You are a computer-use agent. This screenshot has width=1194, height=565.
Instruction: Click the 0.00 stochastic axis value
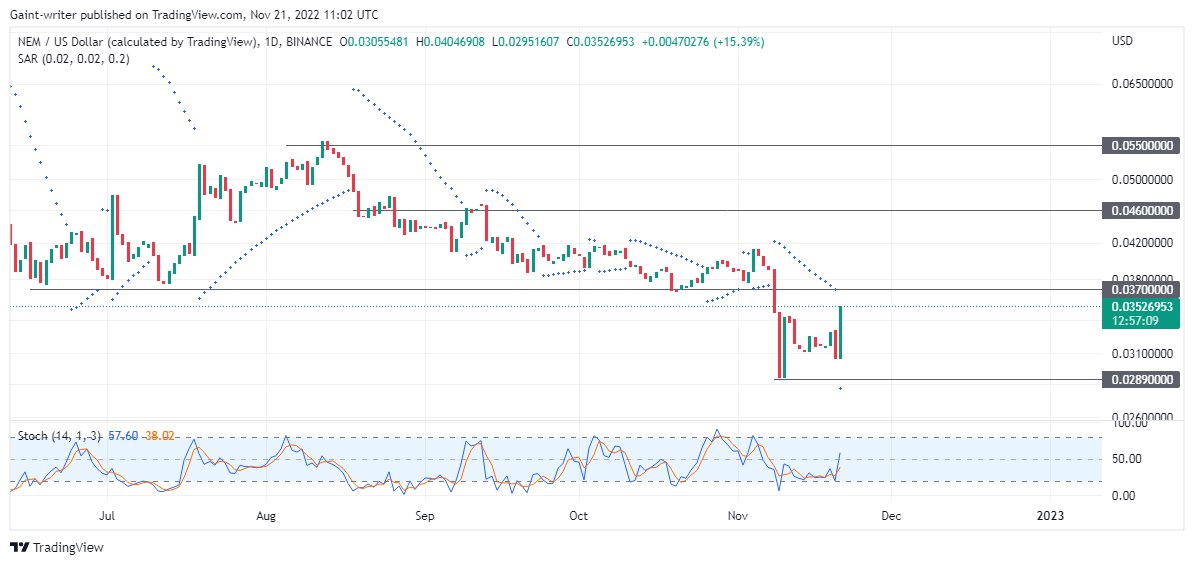point(1124,495)
